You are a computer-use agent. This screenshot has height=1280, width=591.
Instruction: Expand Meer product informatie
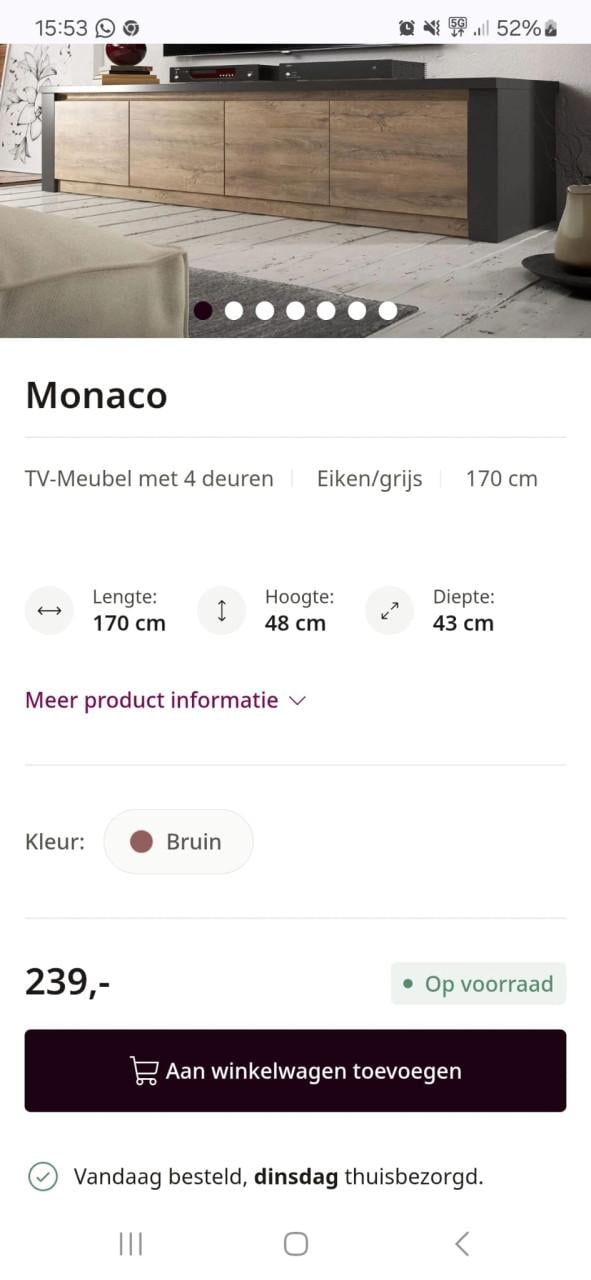(152, 700)
